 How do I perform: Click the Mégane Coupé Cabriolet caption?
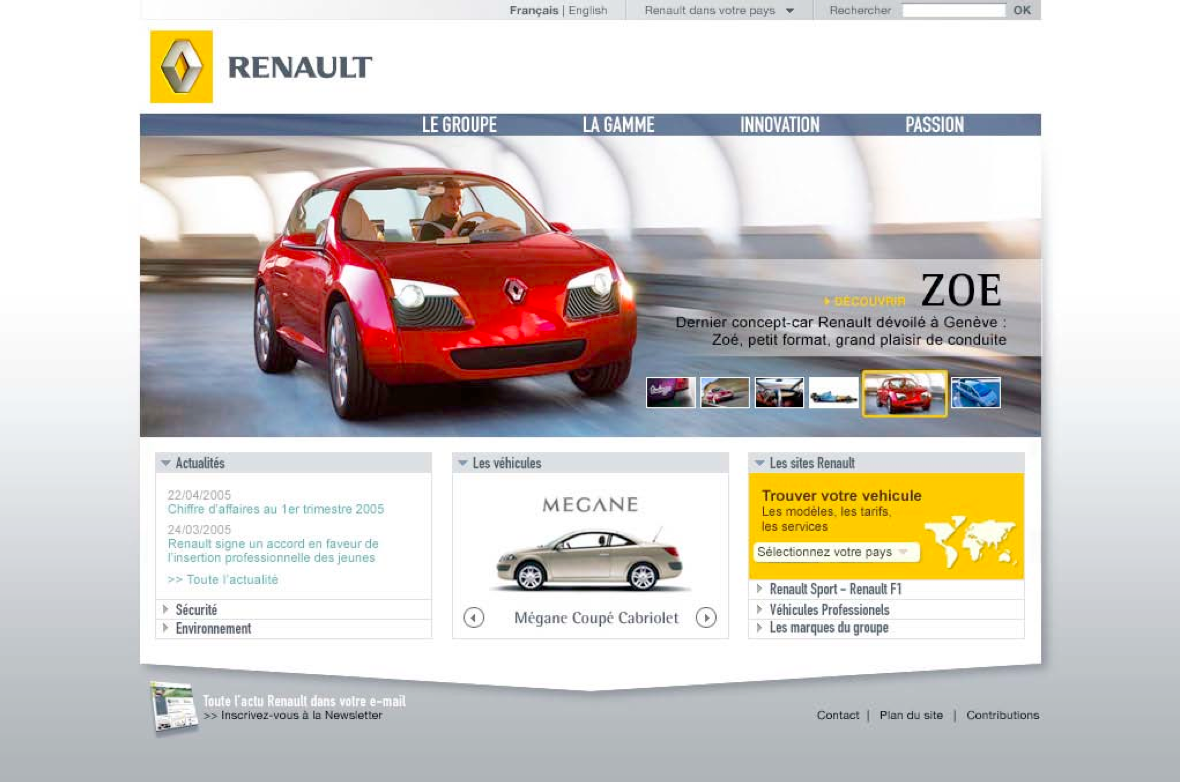coord(596,618)
